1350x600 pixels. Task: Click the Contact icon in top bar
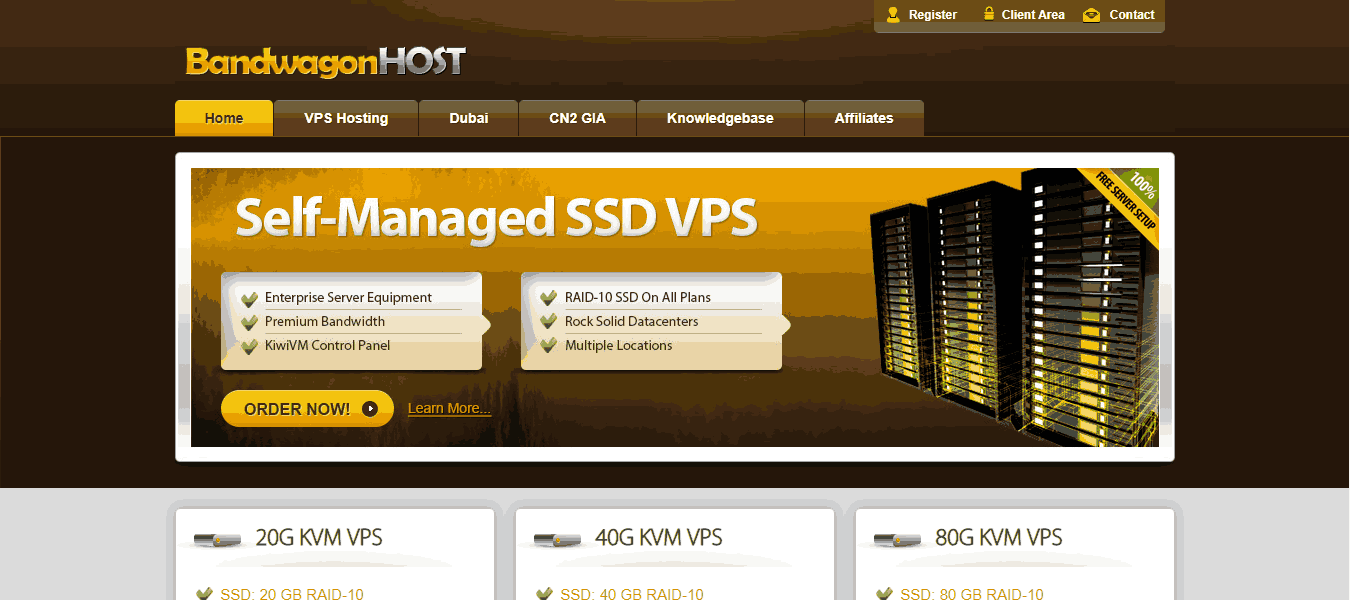[x=1091, y=15]
